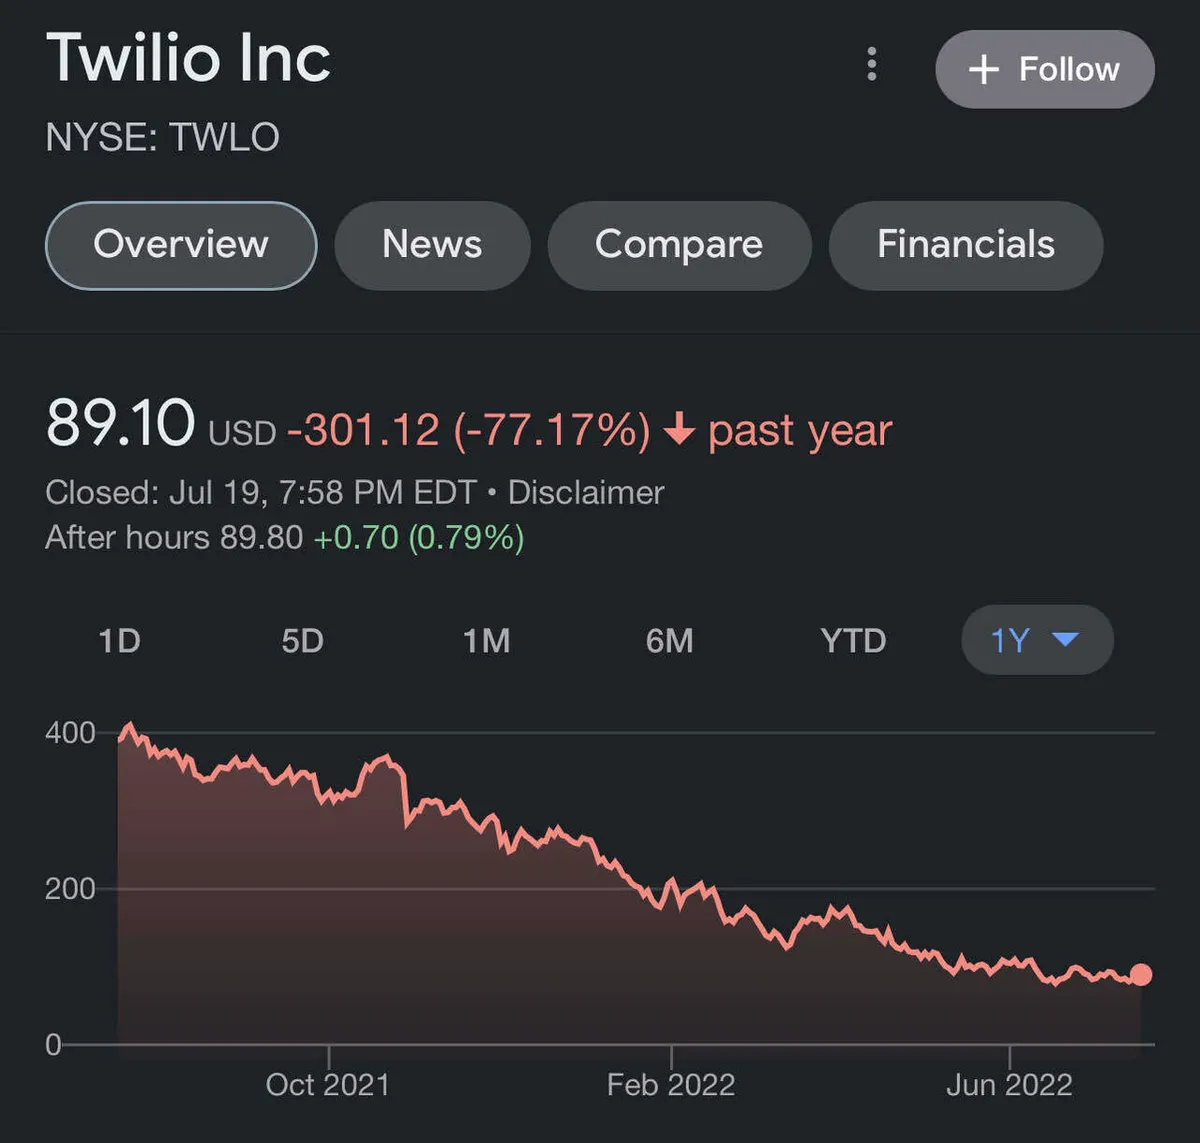
Task: Select the 5D time range
Action: click(x=302, y=640)
